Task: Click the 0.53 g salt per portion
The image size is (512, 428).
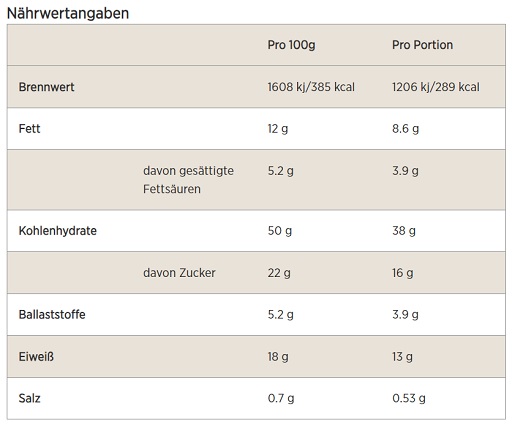Action: coord(409,399)
